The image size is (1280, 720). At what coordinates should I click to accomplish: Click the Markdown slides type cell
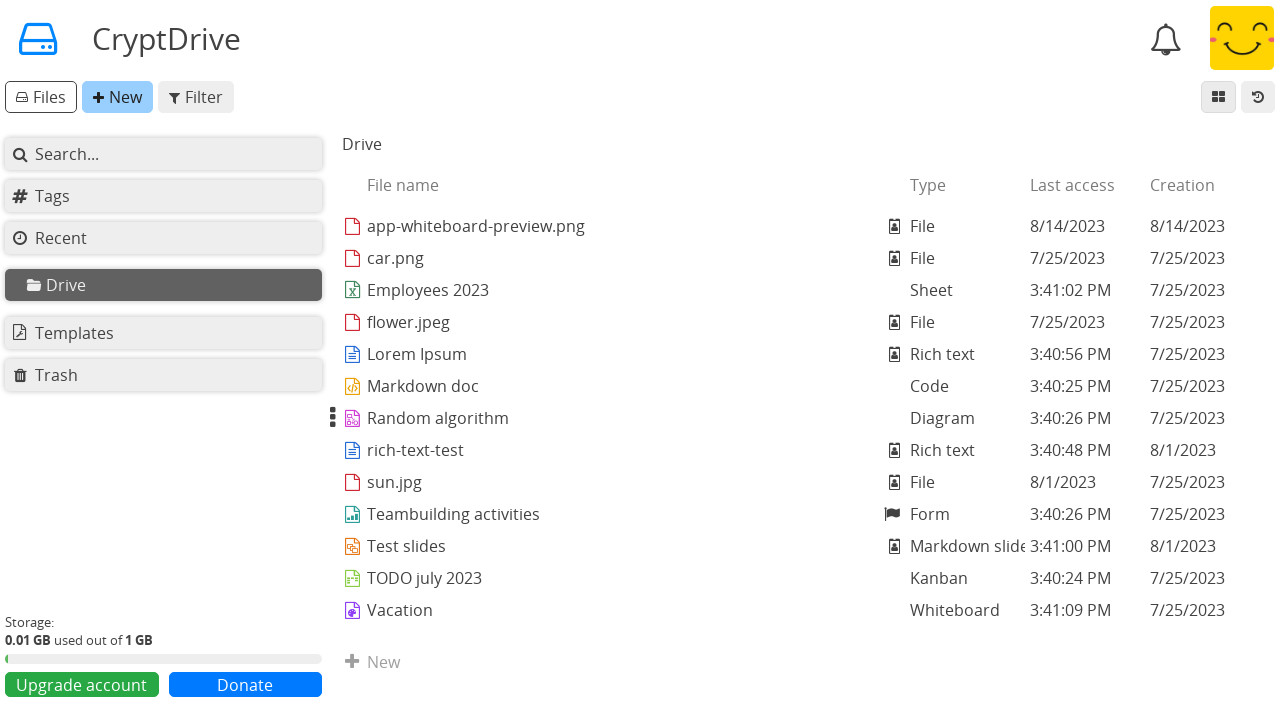[x=967, y=546]
